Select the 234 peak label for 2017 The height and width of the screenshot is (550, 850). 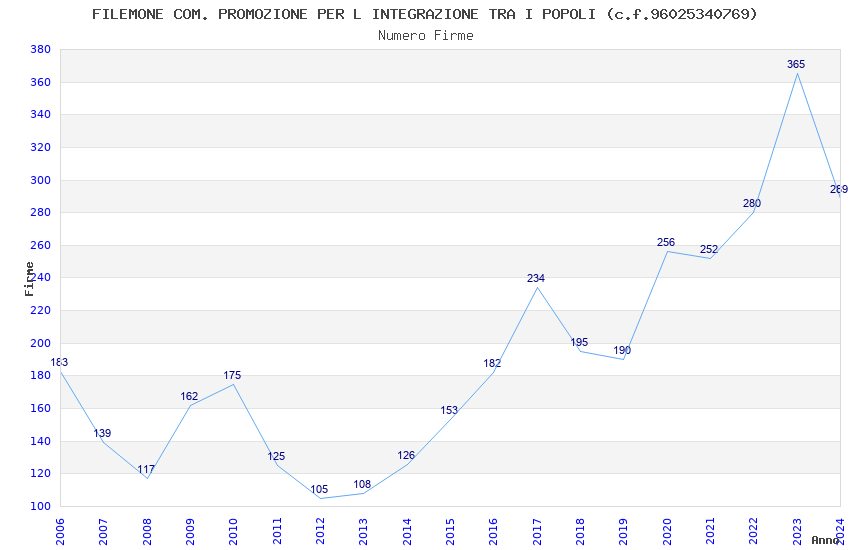pyautogui.click(x=536, y=279)
